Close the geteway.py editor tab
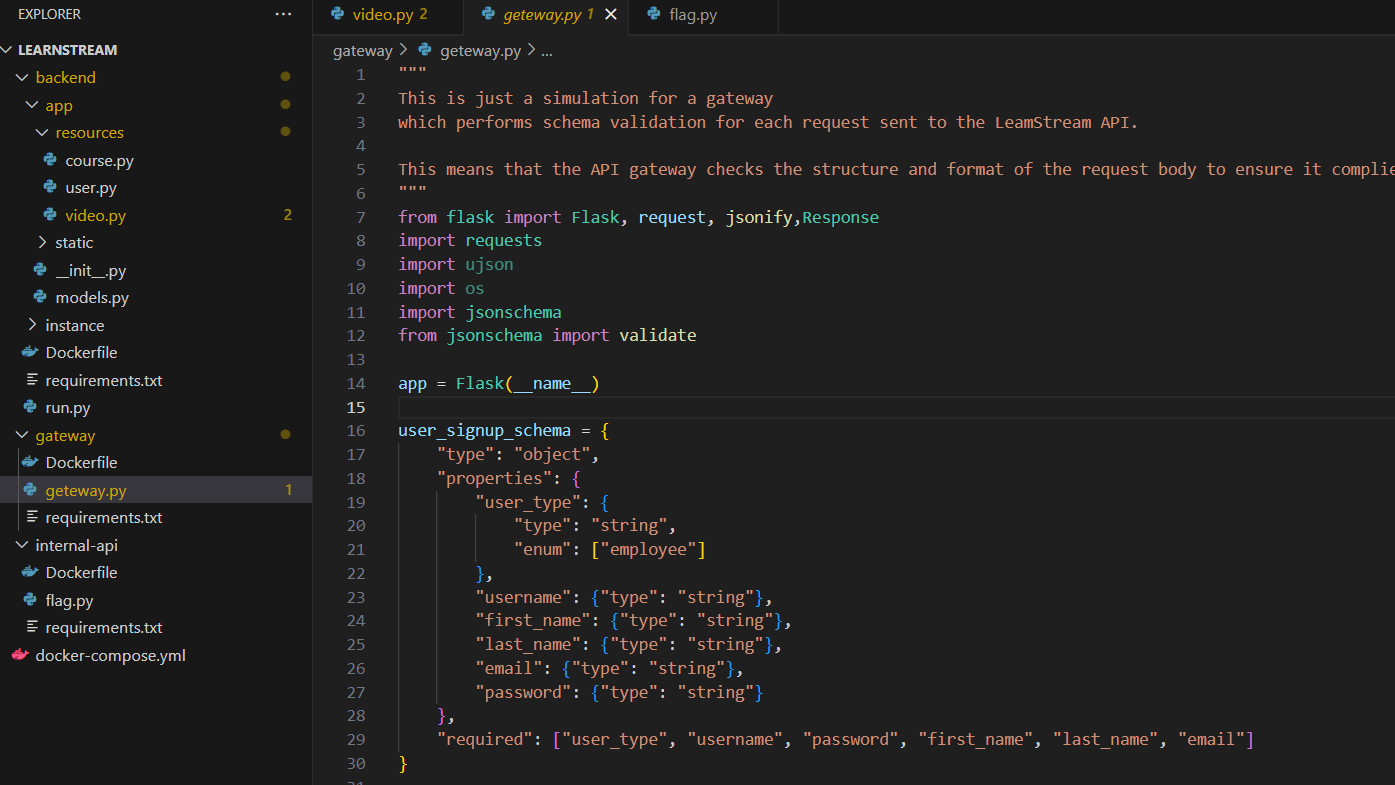This screenshot has height=785, width=1395. coord(611,14)
